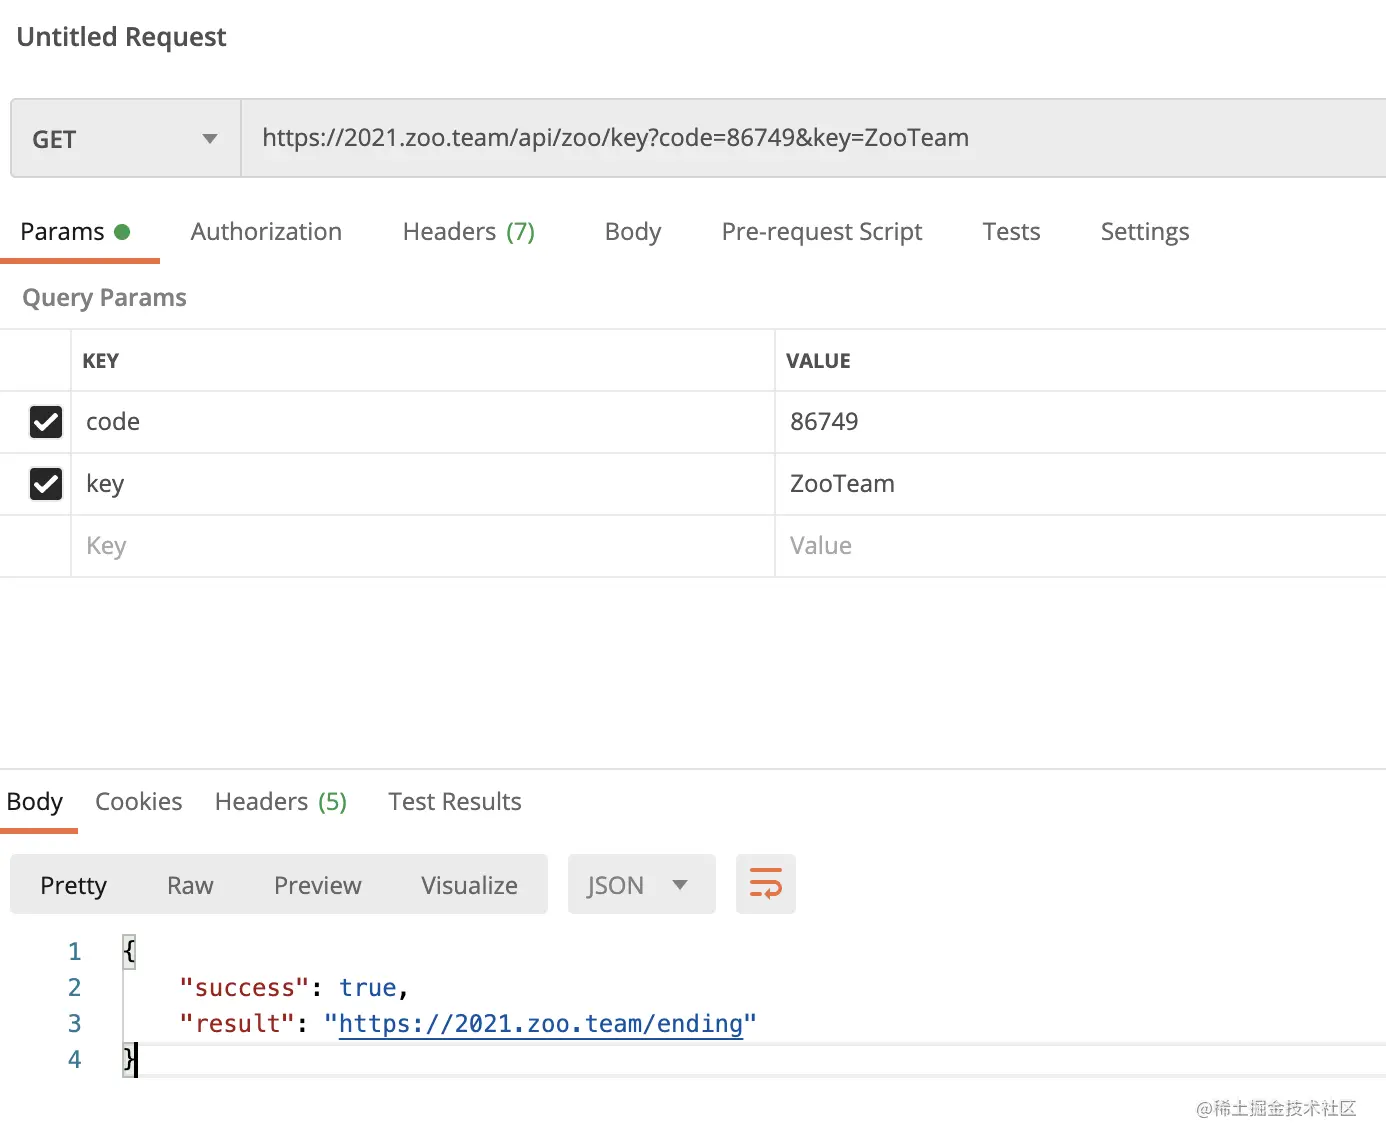The image size is (1386, 1148).
Task: Open the request Settings tab
Action: tap(1144, 232)
